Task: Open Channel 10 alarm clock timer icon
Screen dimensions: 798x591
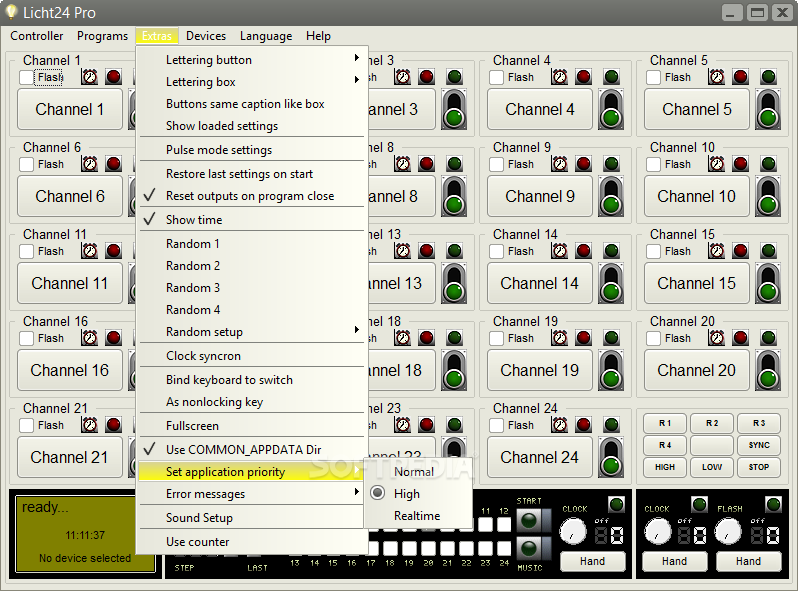Action: [x=717, y=164]
